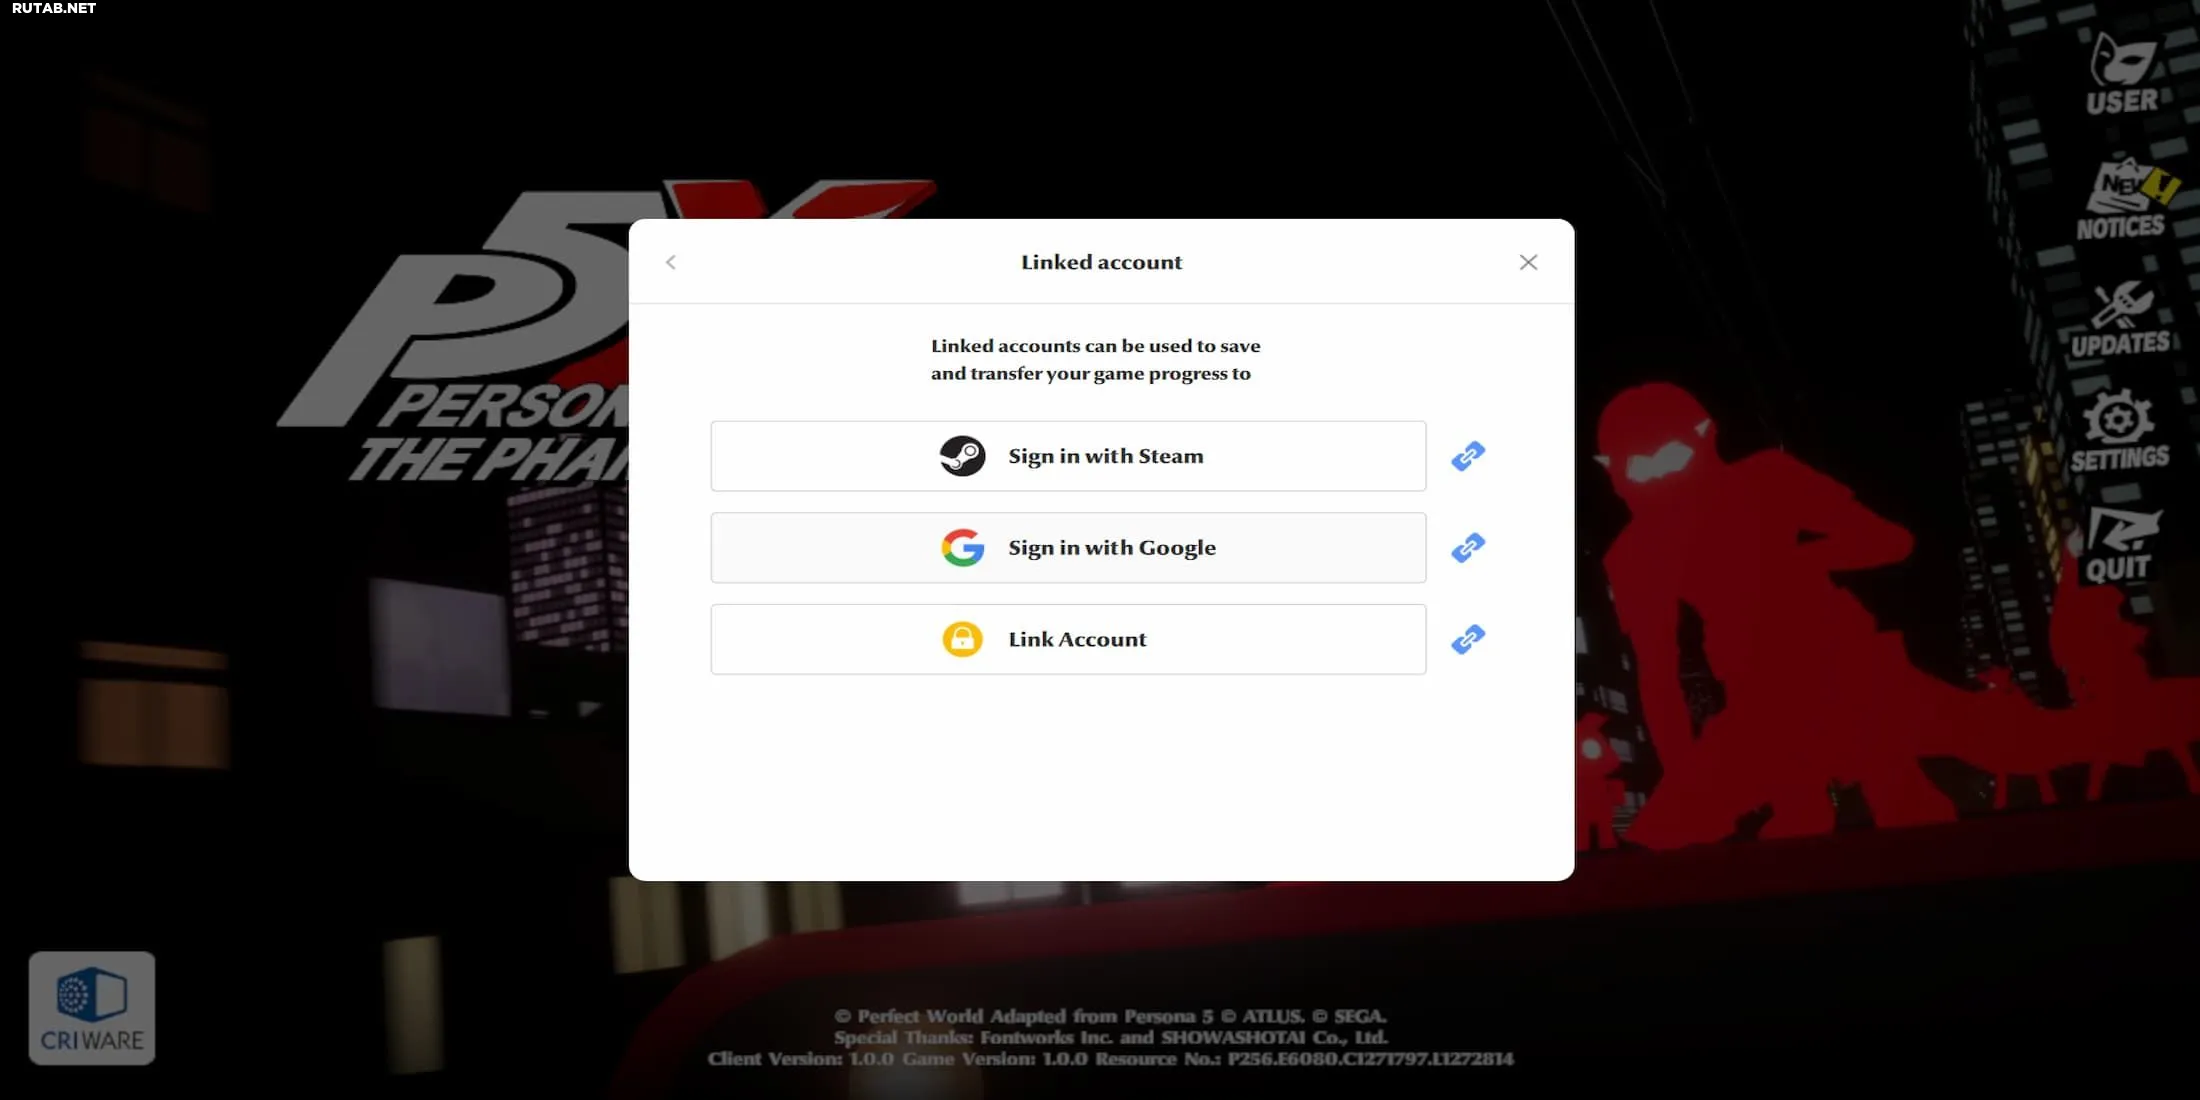
Task: Click the Steam logo icon
Action: [962, 456]
